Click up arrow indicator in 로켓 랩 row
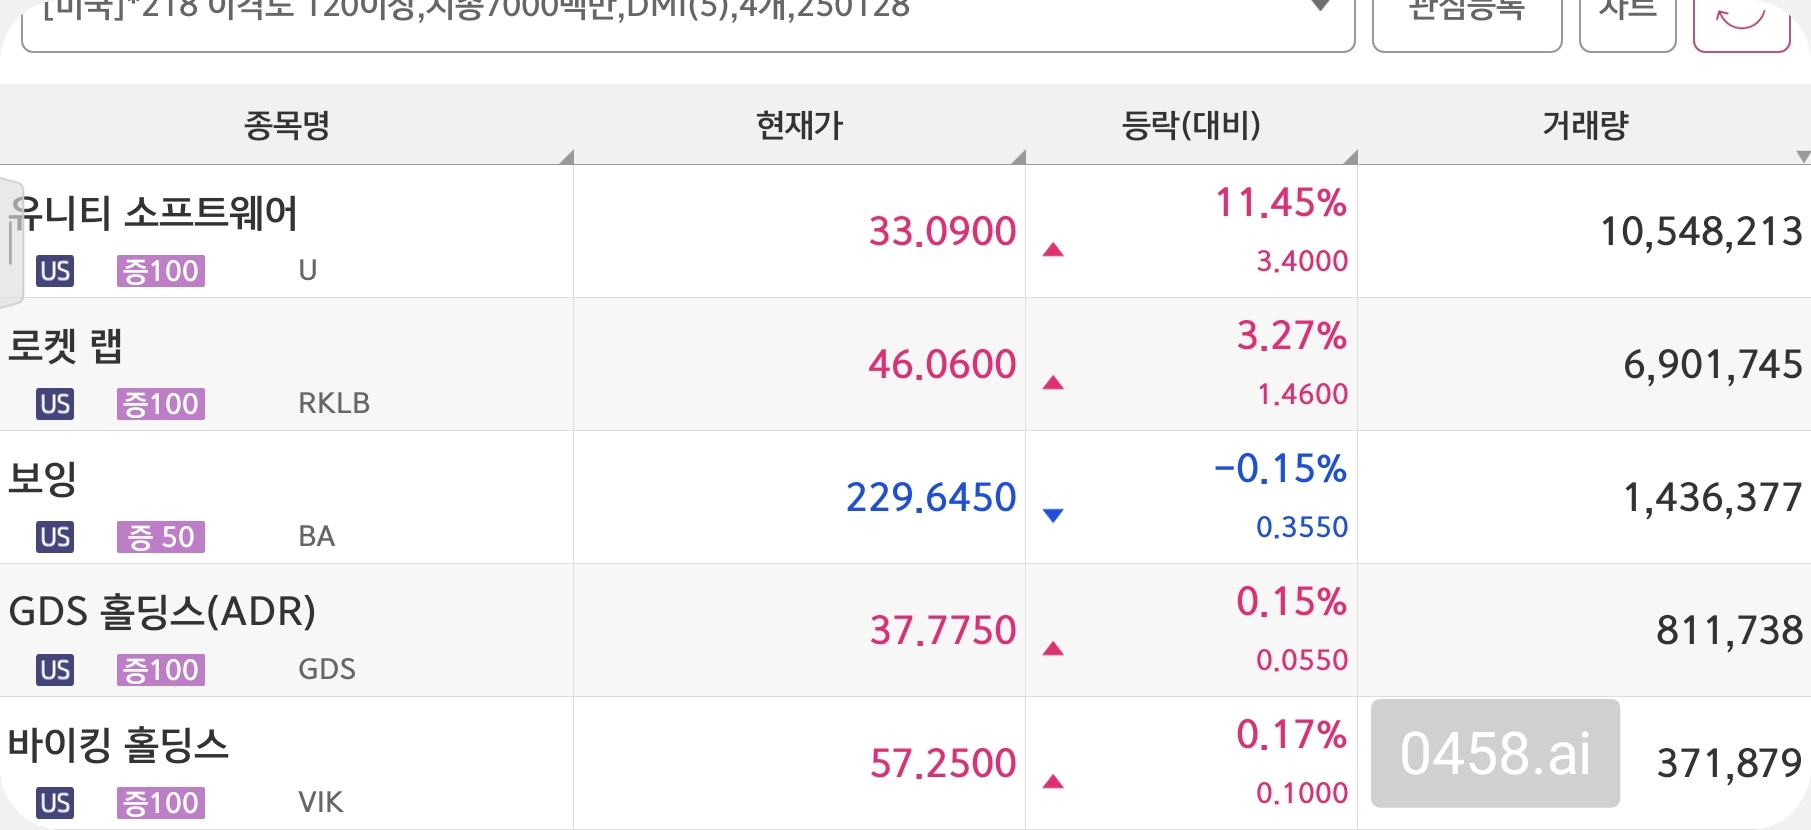 [x=1053, y=383]
